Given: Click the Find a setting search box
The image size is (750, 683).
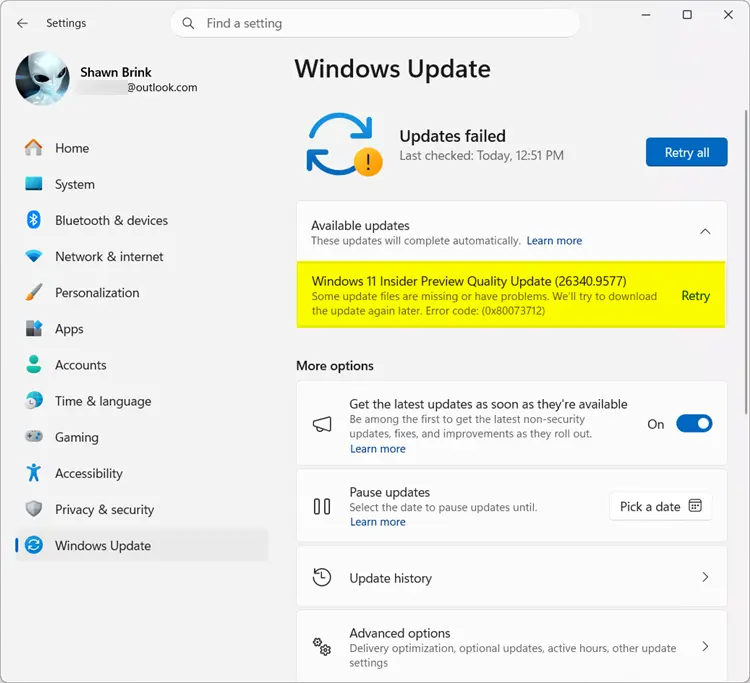Looking at the screenshot, I should (375, 23).
